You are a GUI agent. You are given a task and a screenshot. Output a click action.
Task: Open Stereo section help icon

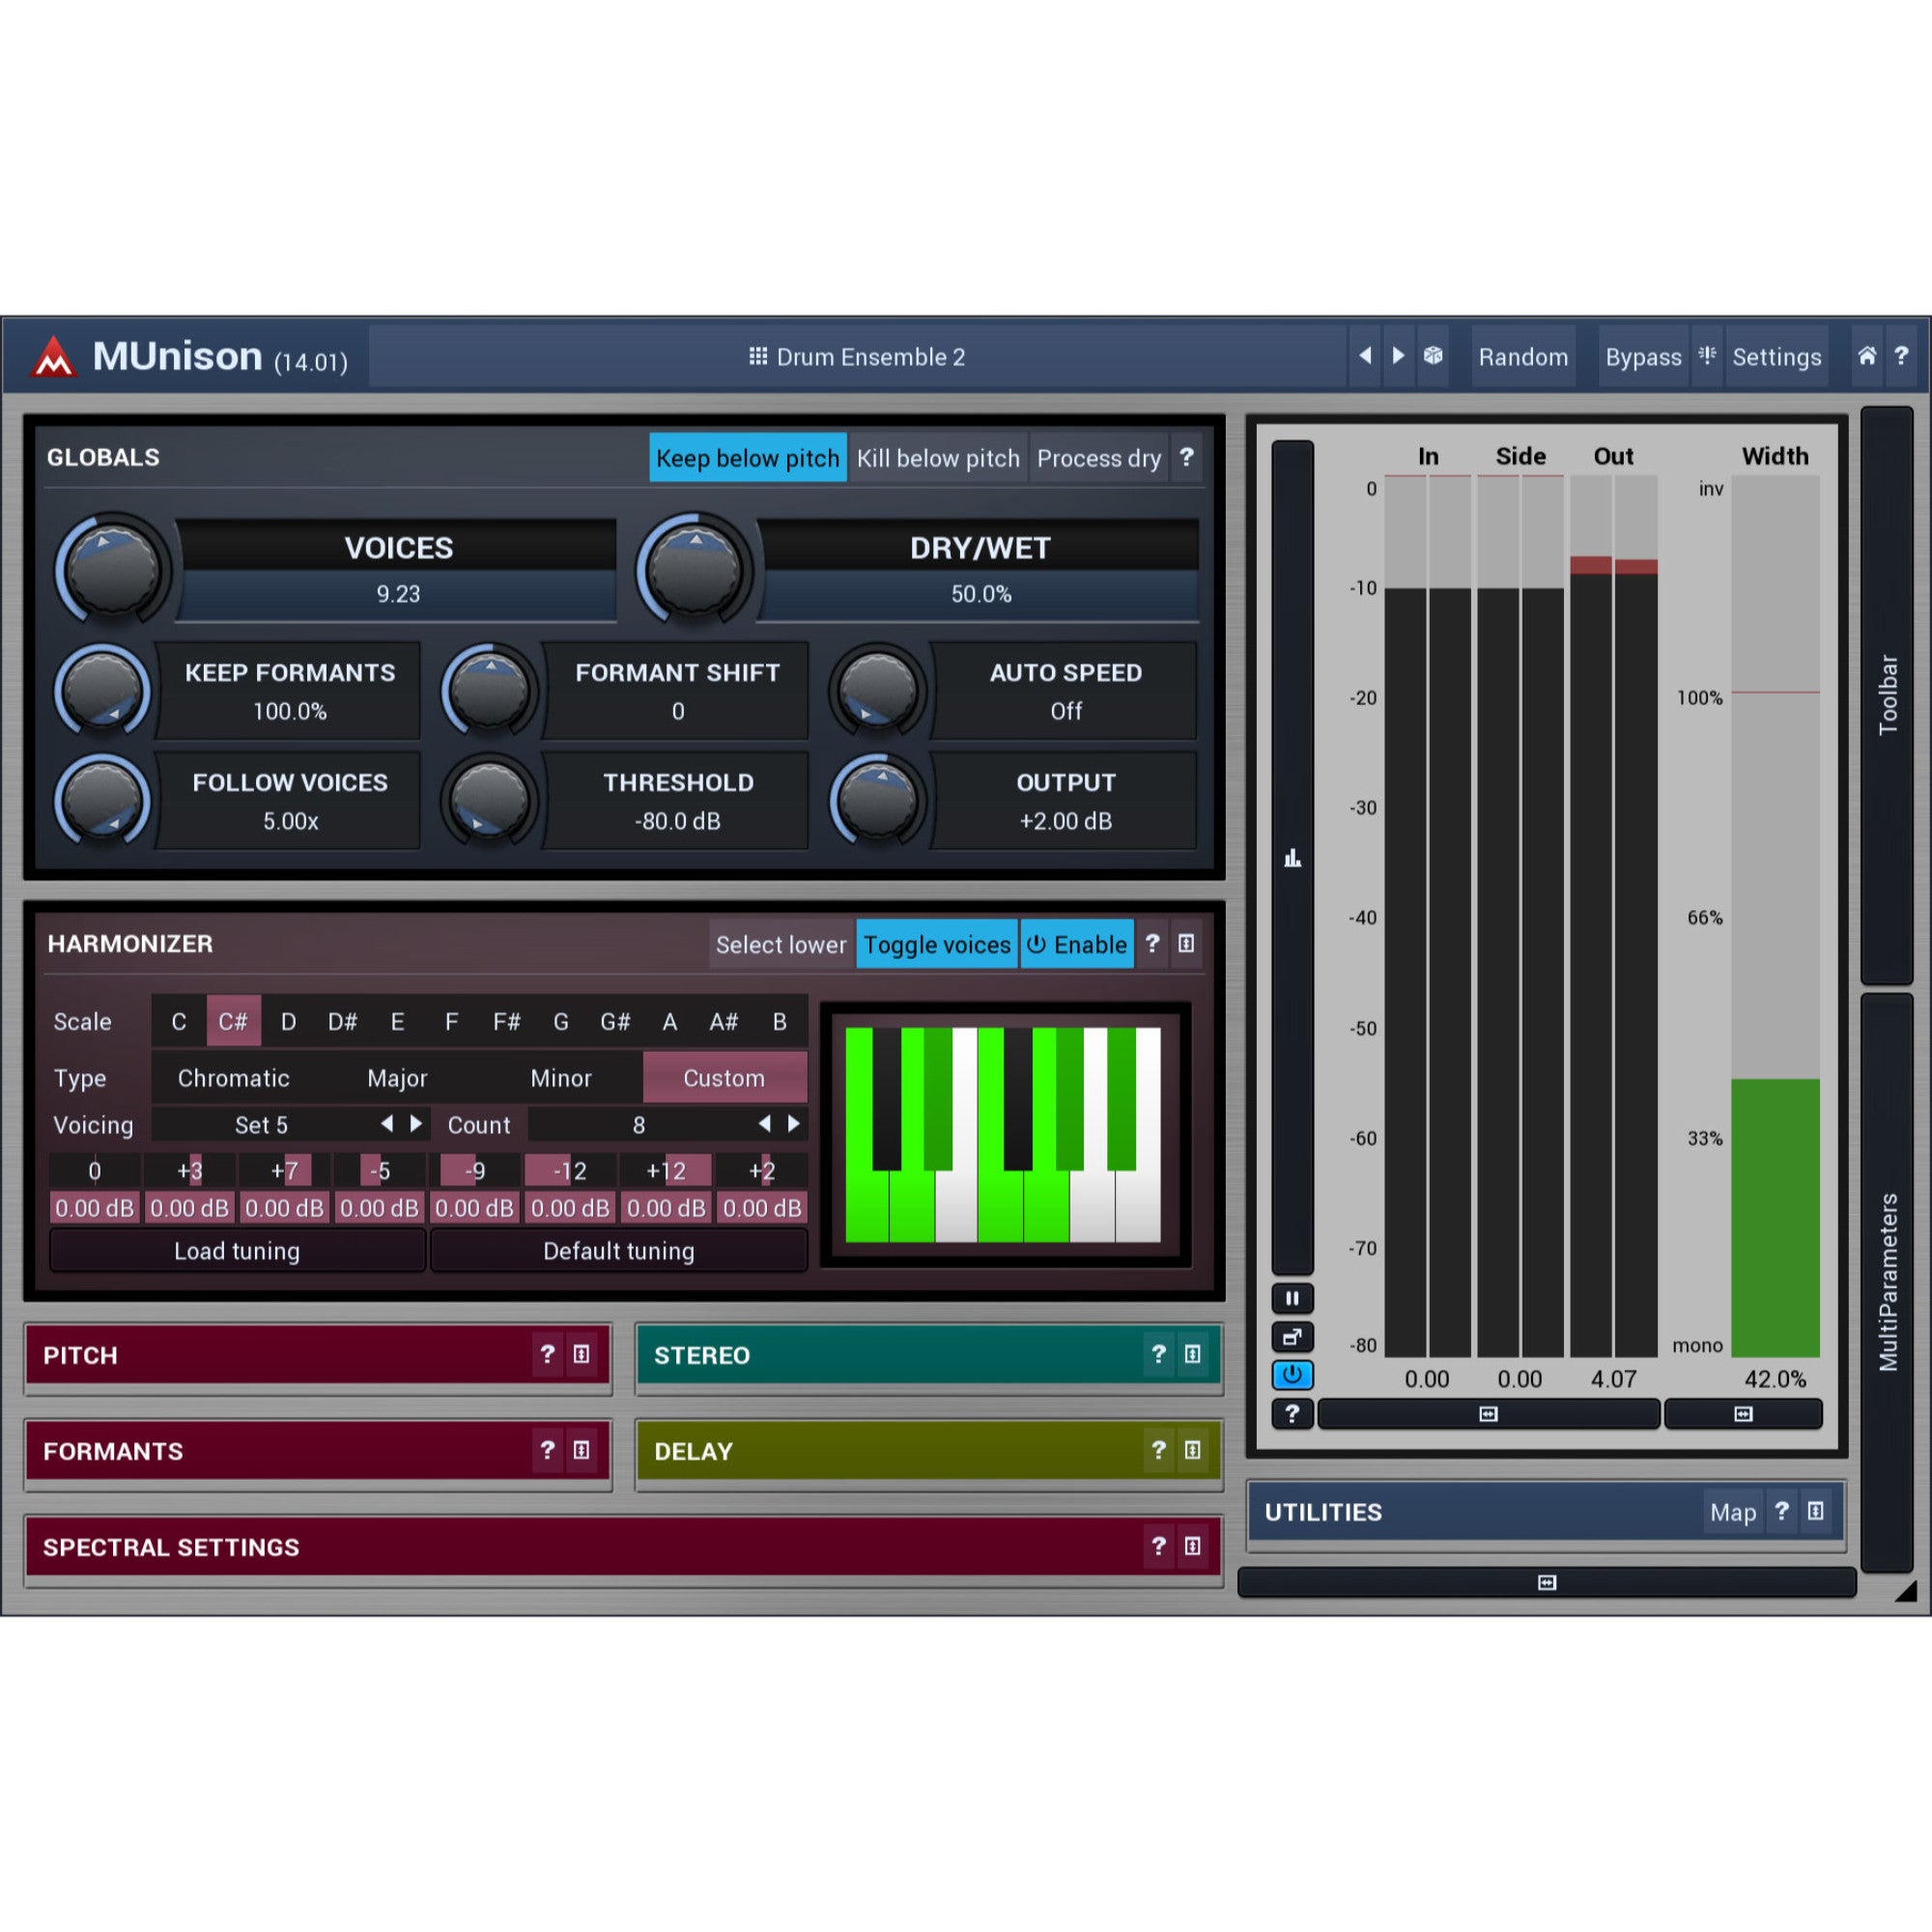point(1158,1354)
